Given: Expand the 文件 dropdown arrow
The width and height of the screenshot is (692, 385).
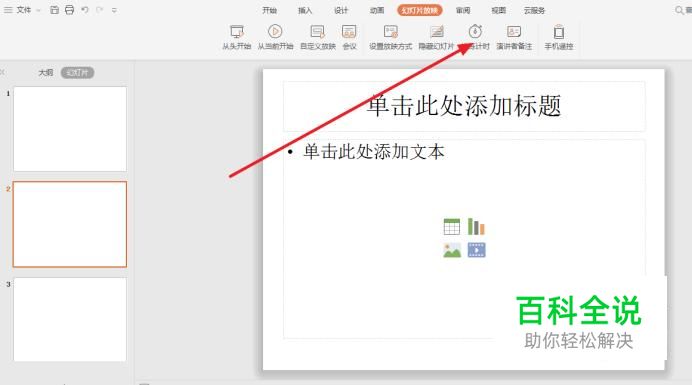Looking at the screenshot, I should point(38,10).
